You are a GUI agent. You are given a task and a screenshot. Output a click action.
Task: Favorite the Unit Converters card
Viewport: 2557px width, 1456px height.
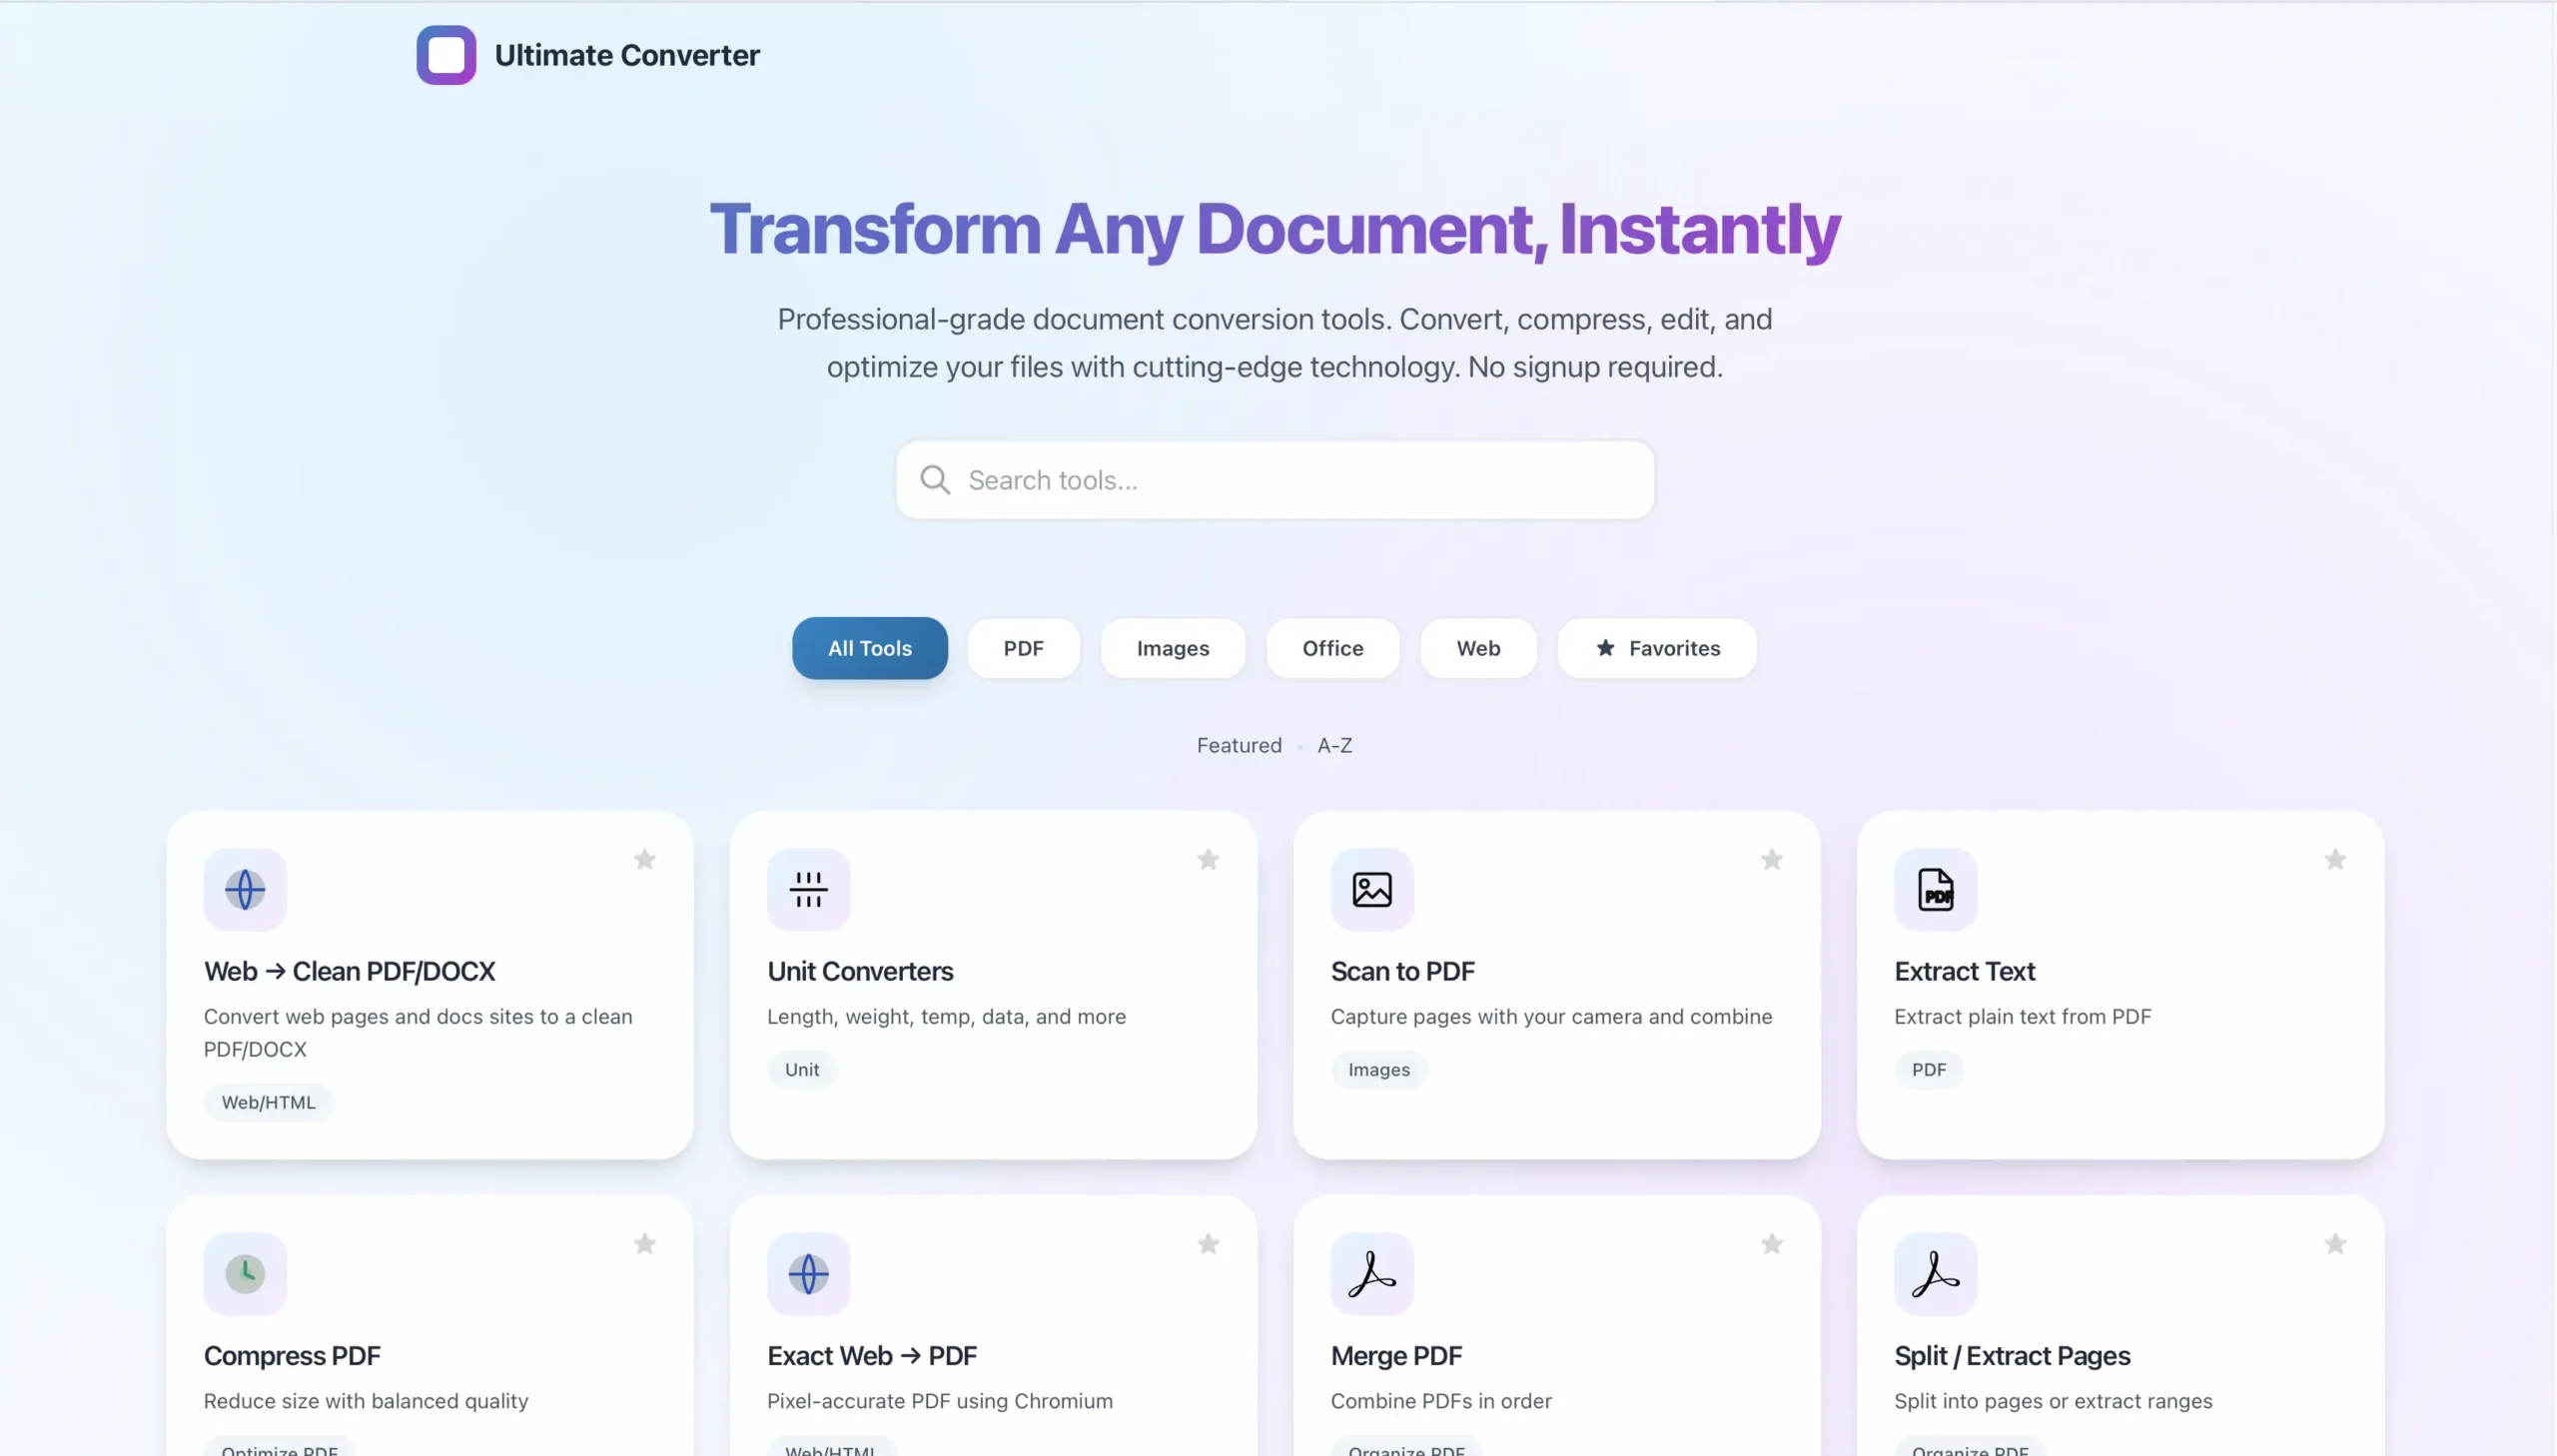tap(1208, 859)
